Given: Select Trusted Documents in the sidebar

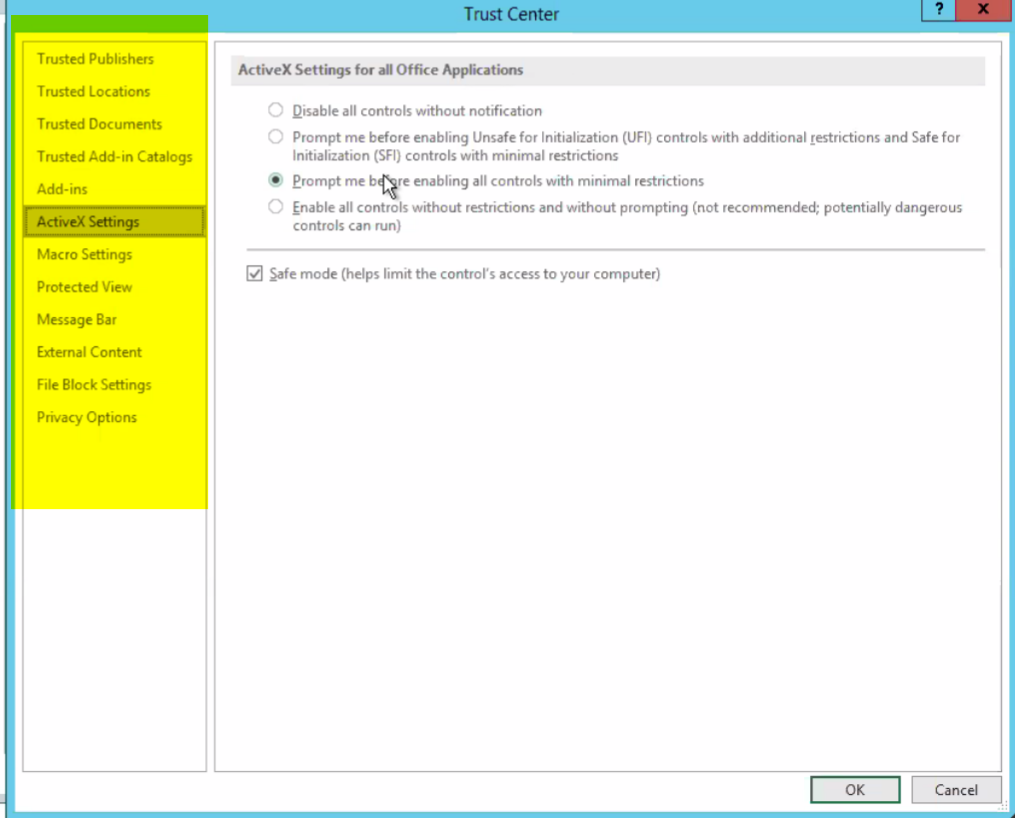Looking at the screenshot, I should pos(99,124).
